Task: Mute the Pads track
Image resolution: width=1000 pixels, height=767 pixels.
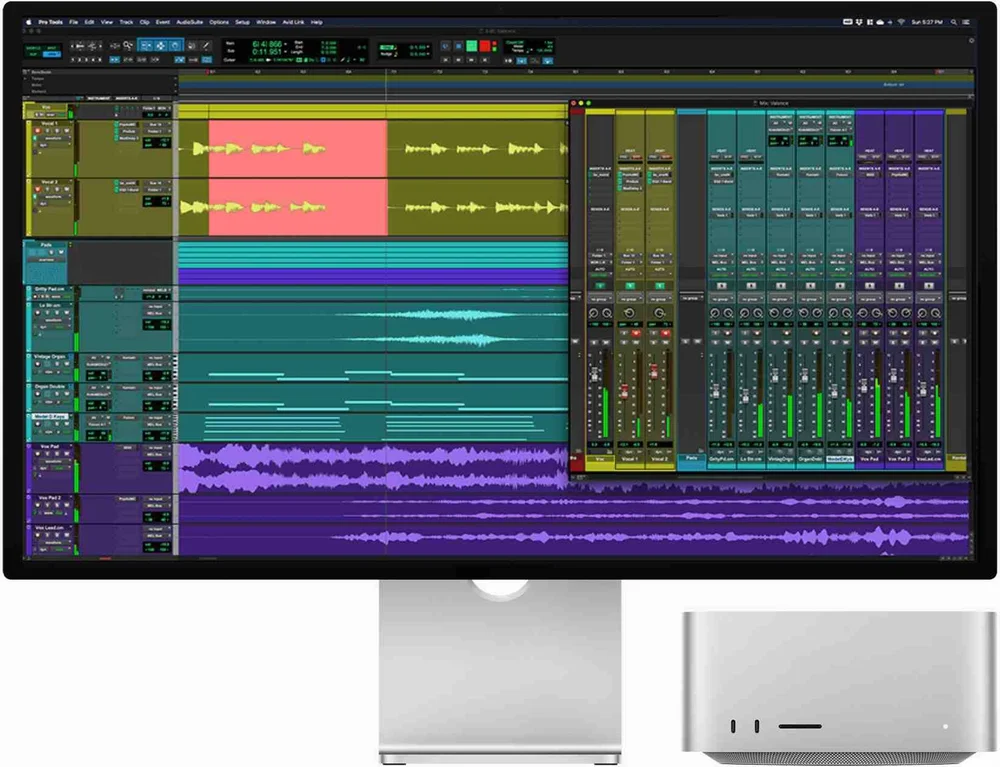Action: [x=61, y=252]
